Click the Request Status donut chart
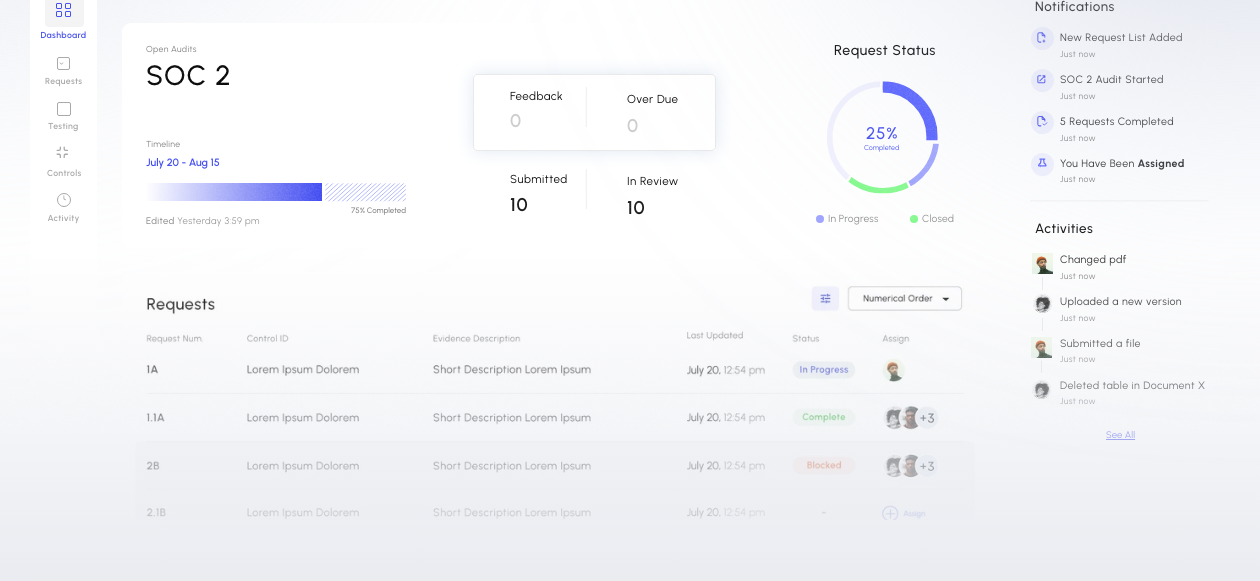Viewport: 1260px width, 581px height. pyautogui.click(x=882, y=137)
